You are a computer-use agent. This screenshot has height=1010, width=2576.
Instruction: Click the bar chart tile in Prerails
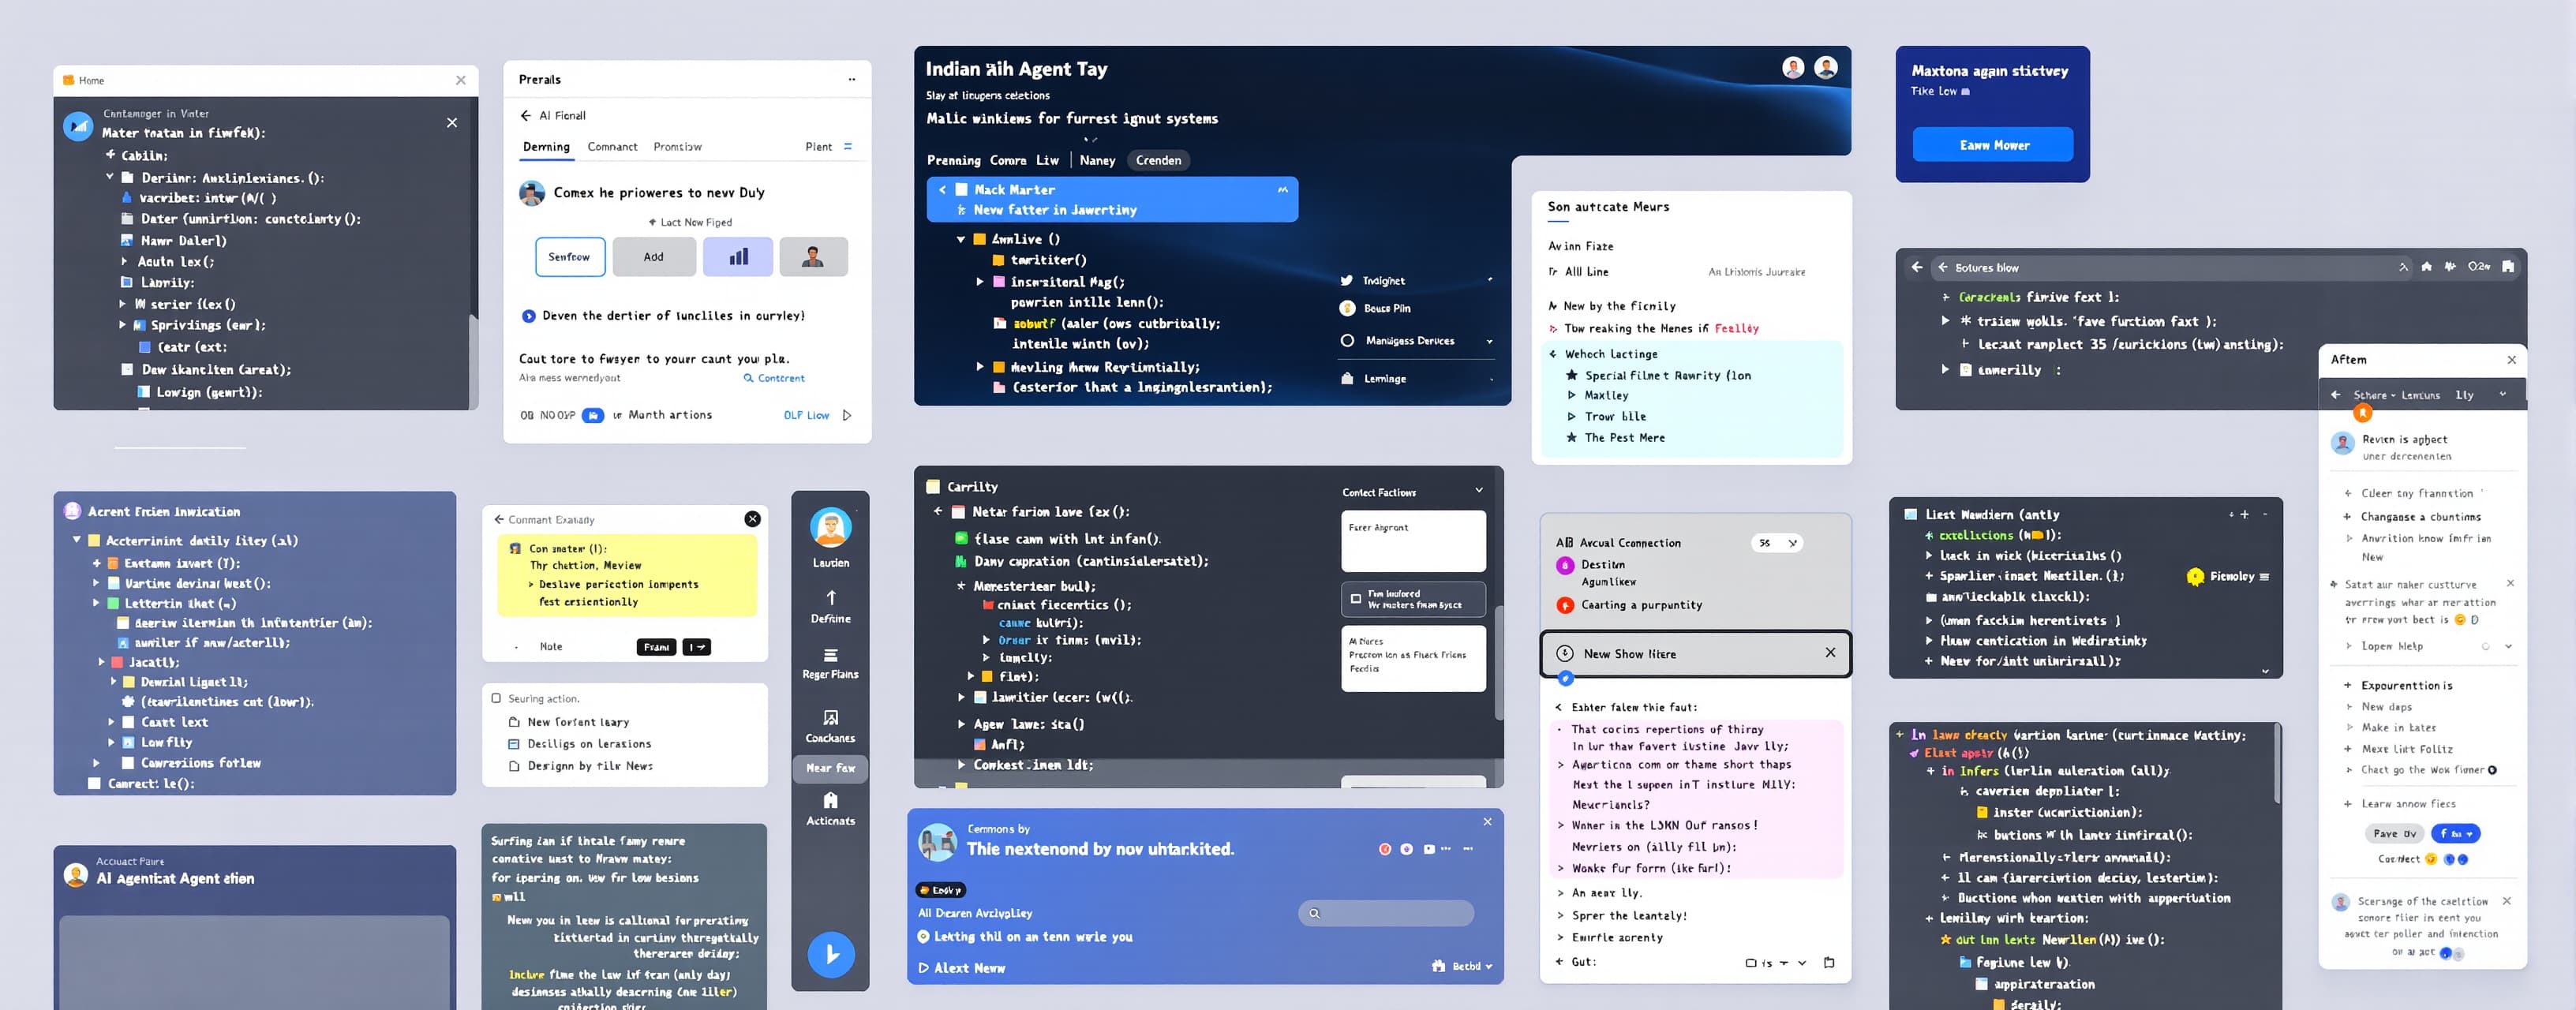738,257
